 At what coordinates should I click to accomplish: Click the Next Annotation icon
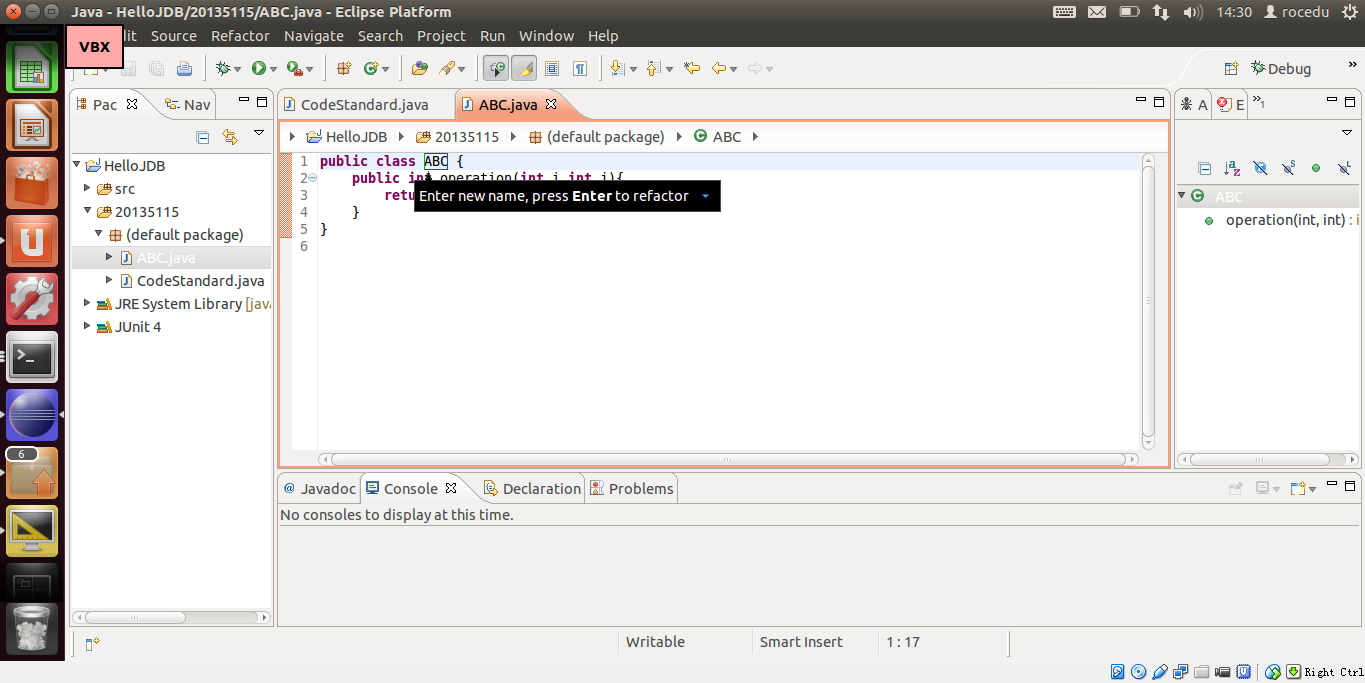[x=617, y=68]
